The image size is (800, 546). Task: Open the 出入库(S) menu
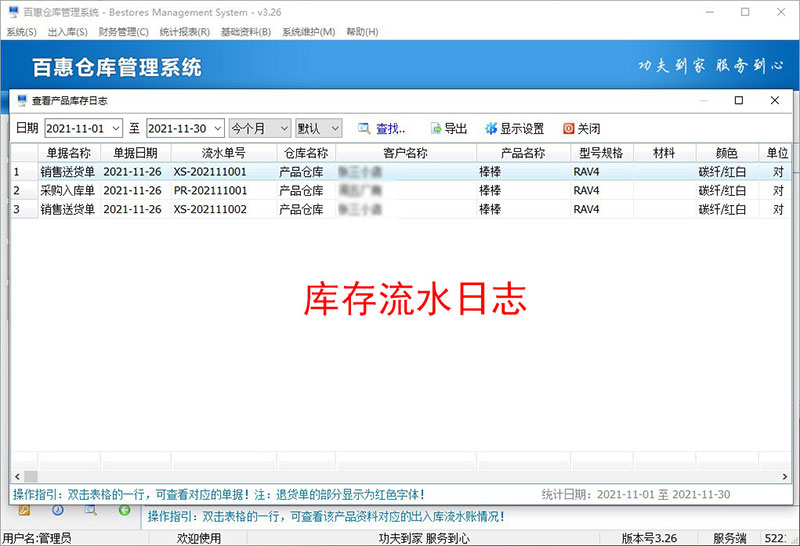click(x=68, y=32)
